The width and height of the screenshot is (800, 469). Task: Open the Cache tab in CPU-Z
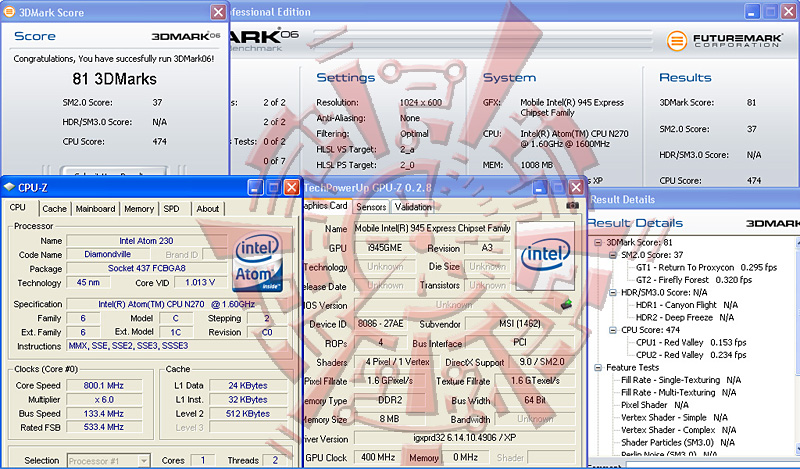click(x=55, y=209)
